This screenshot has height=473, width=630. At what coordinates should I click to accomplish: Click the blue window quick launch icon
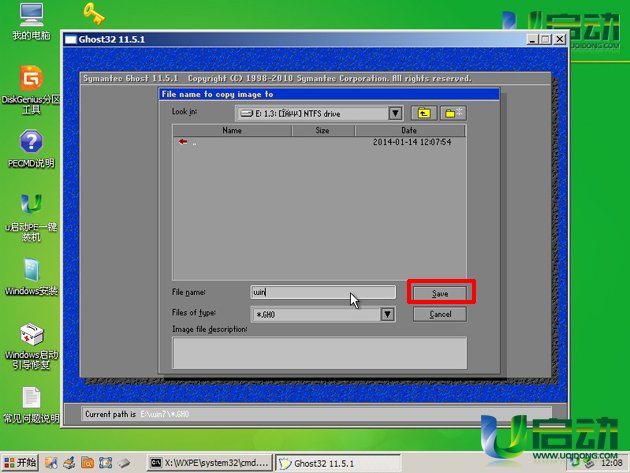106,463
